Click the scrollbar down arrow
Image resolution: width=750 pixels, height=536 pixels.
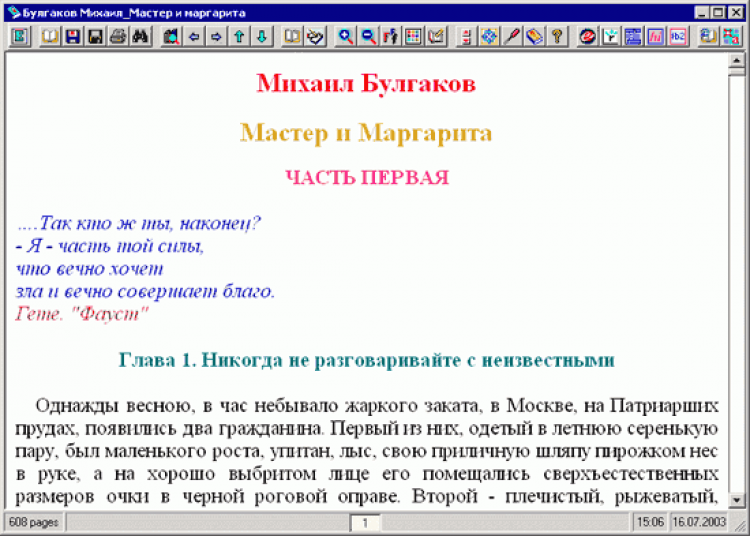(x=737, y=500)
